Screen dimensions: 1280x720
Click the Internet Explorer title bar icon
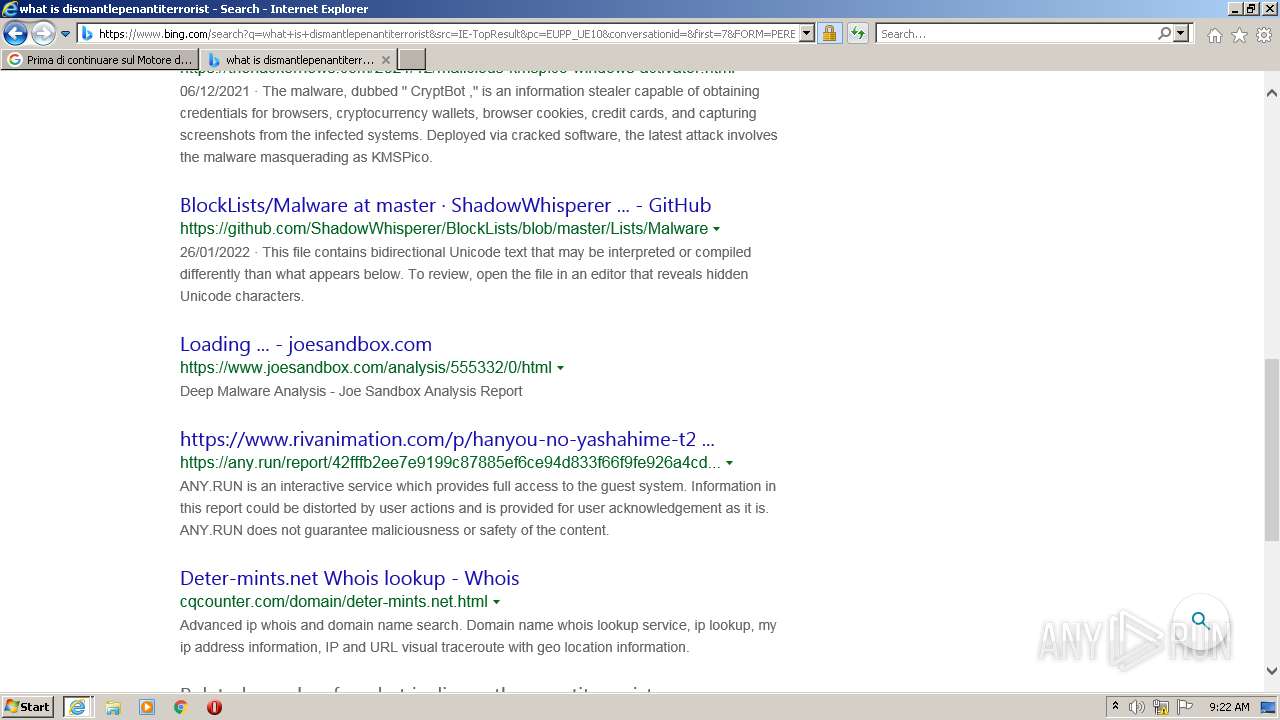(10, 9)
